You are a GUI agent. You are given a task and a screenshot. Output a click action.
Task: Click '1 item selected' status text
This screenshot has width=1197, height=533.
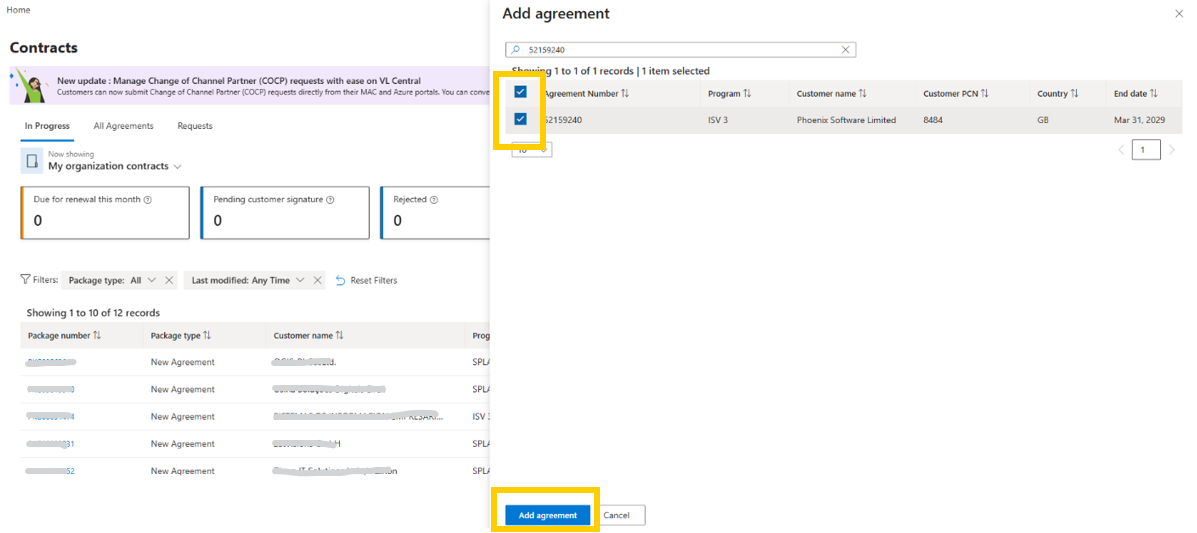click(676, 71)
